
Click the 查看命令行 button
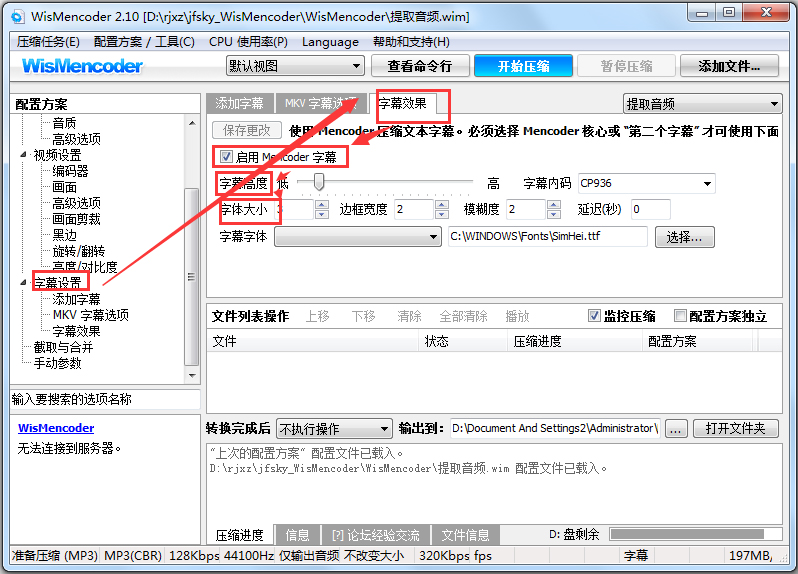[x=420, y=66]
